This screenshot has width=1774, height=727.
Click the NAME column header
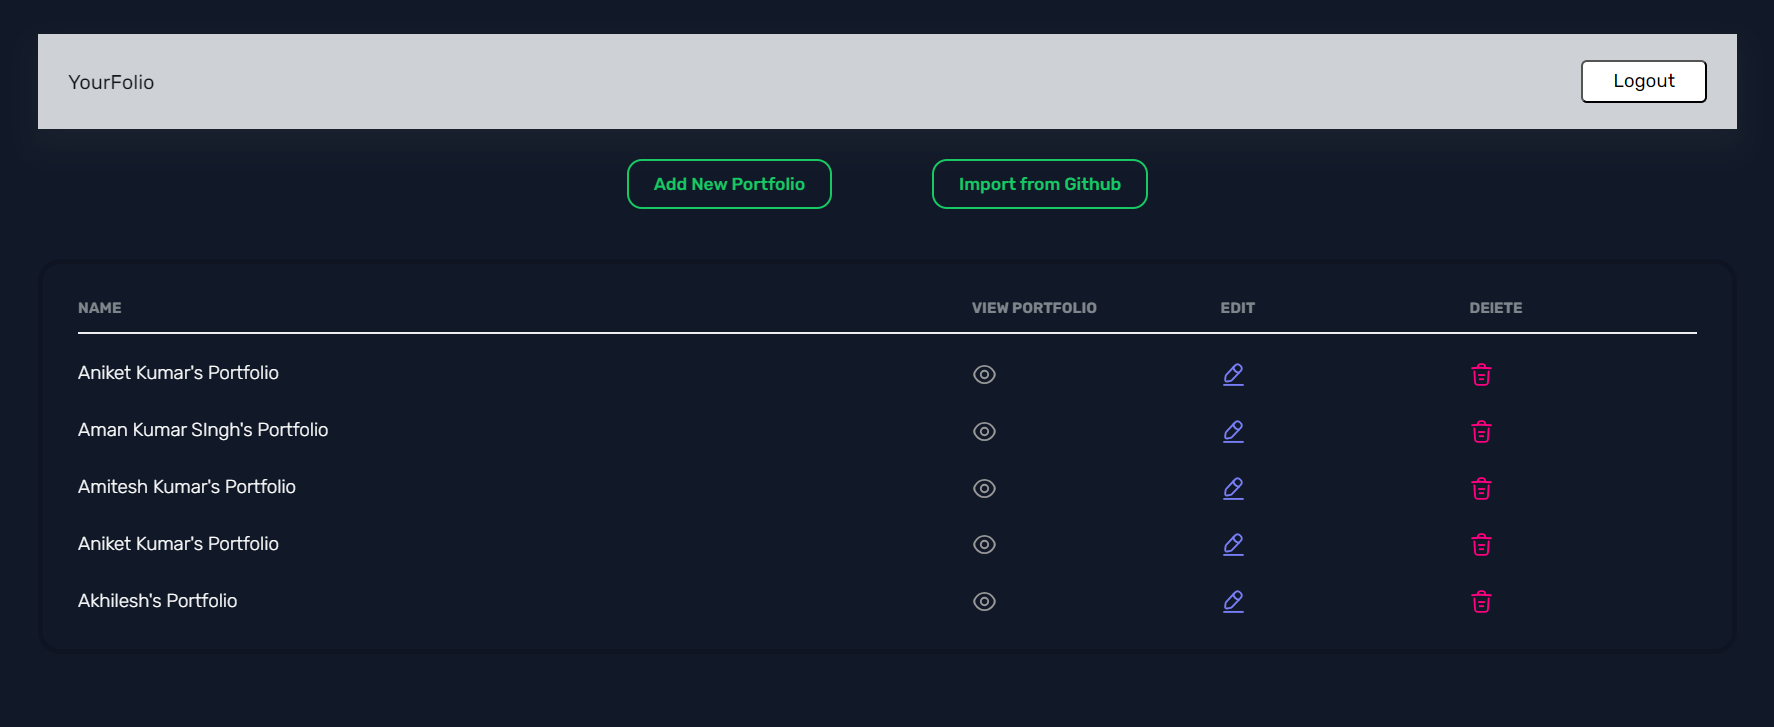click(100, 308)
